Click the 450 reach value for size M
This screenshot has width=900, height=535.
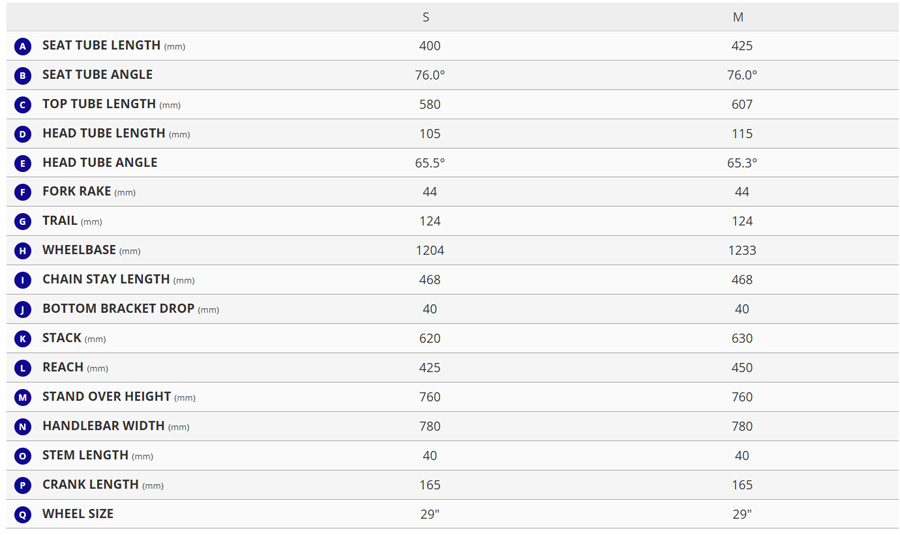(x=742, y=367)
